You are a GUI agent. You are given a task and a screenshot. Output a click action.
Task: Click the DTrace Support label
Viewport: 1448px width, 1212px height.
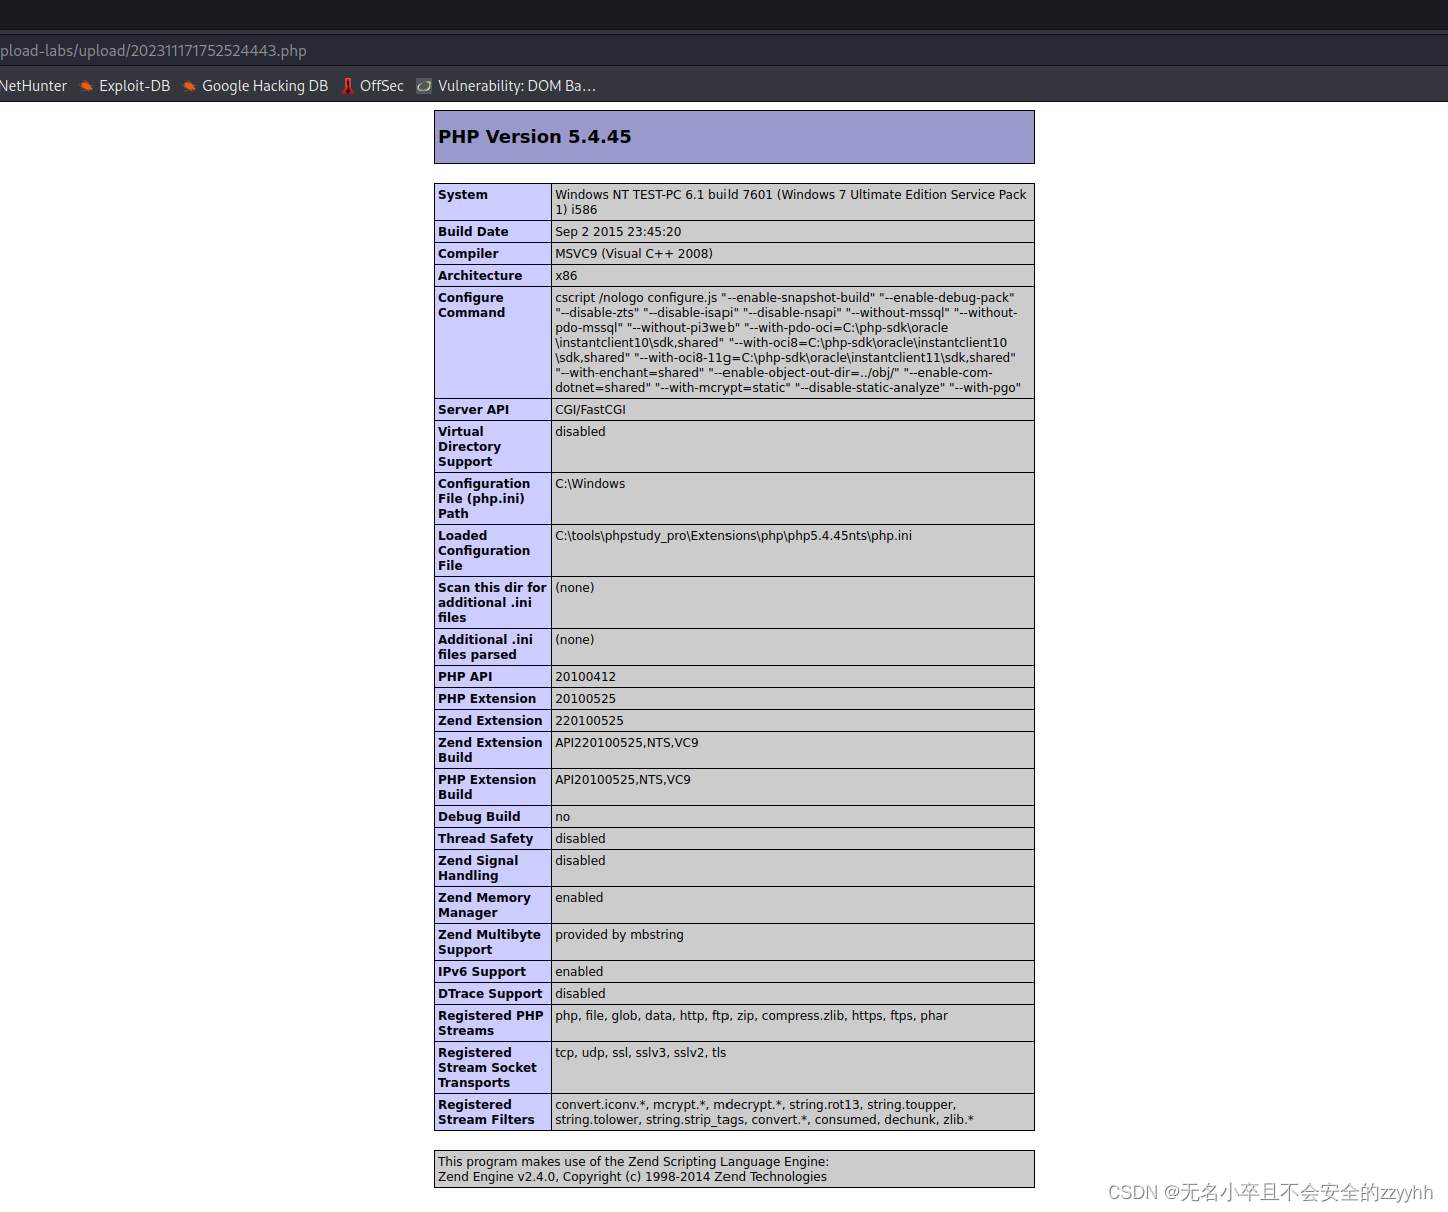[x=490, y=994]
